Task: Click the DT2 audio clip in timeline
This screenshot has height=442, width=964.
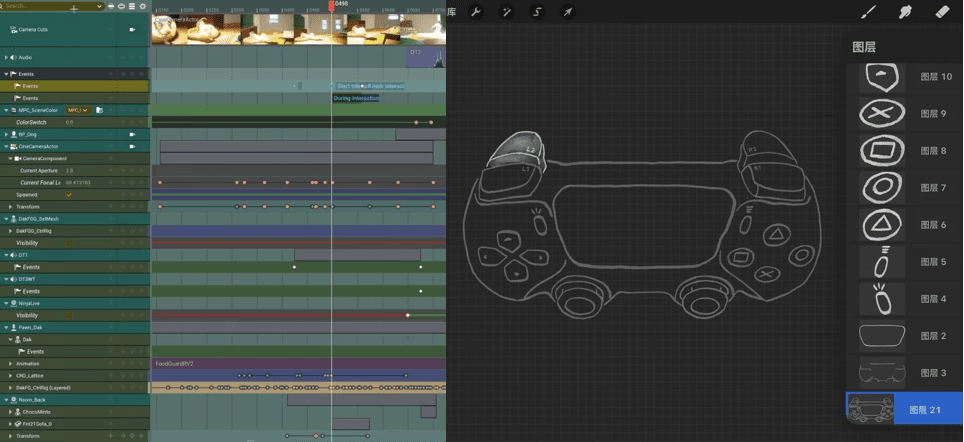Action: pos(427,57)
